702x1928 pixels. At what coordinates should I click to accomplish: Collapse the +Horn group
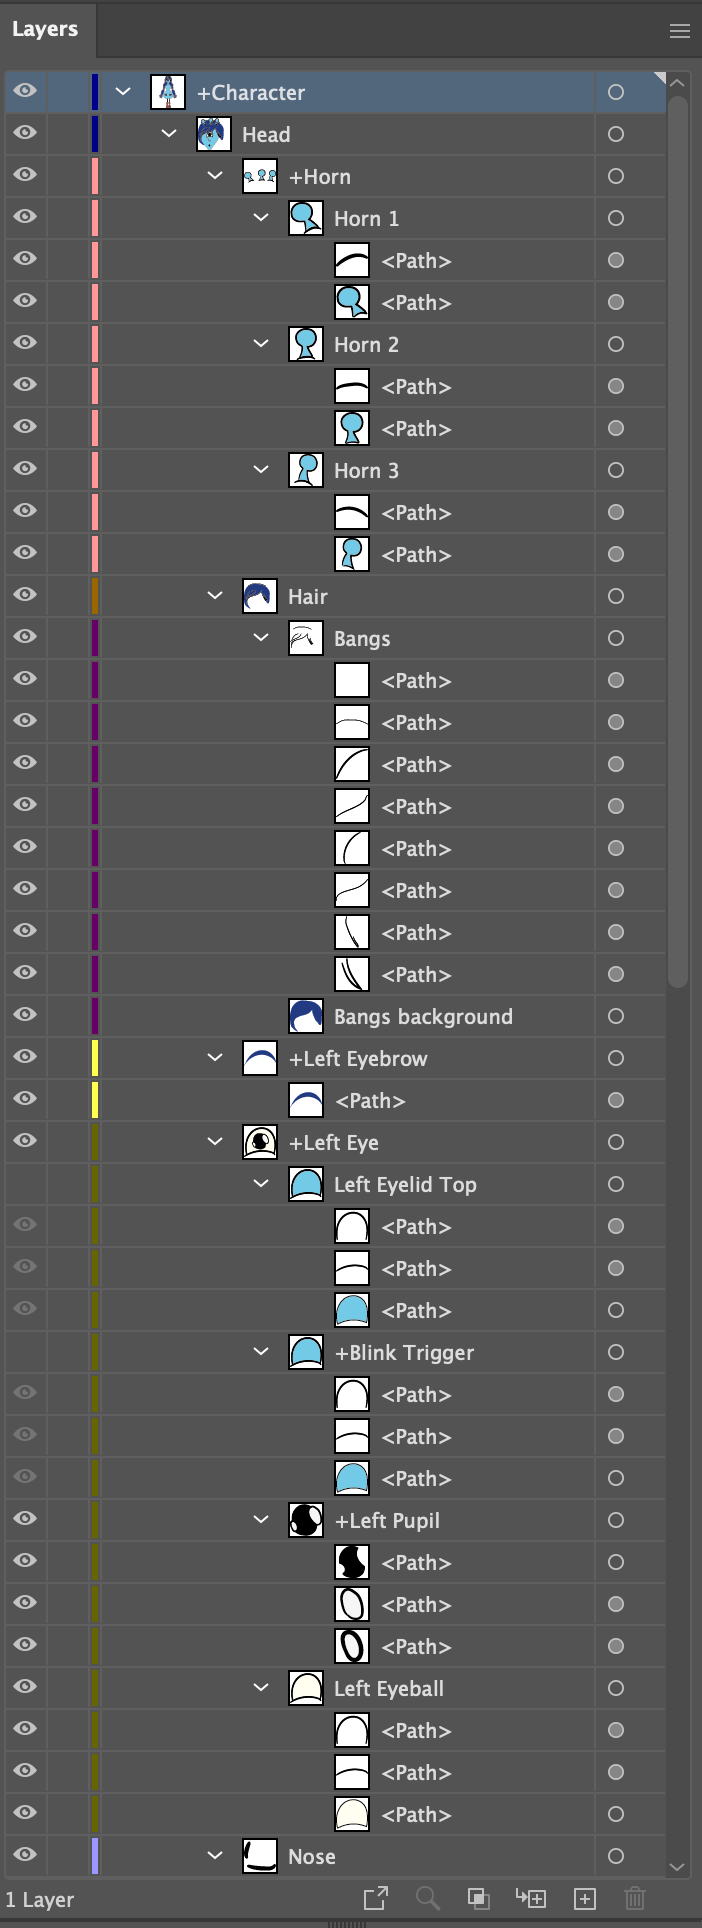pyautogui.click(x=215, y=176)
